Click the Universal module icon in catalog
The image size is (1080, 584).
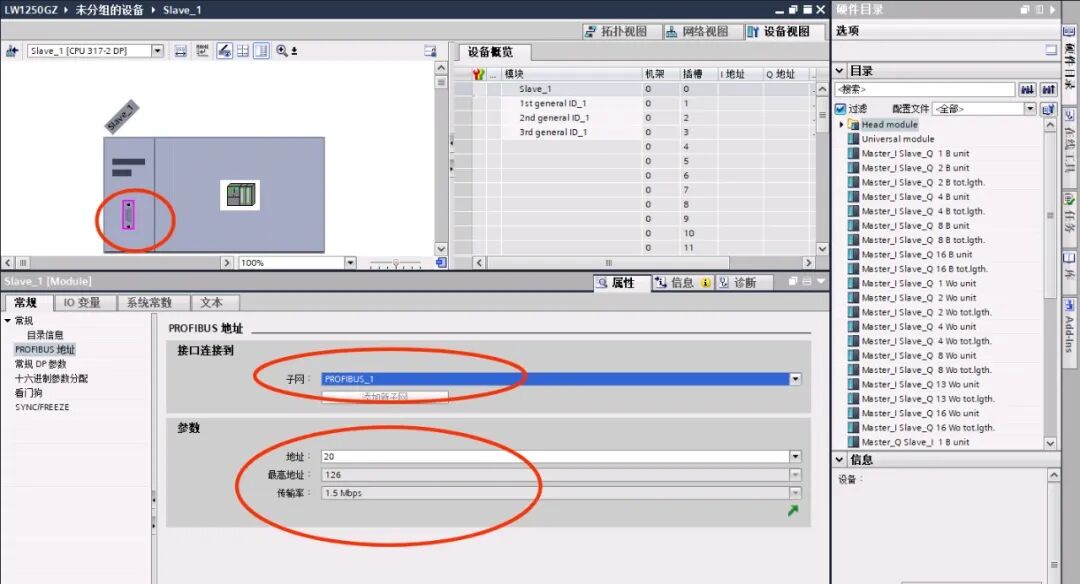coord(853,139)
